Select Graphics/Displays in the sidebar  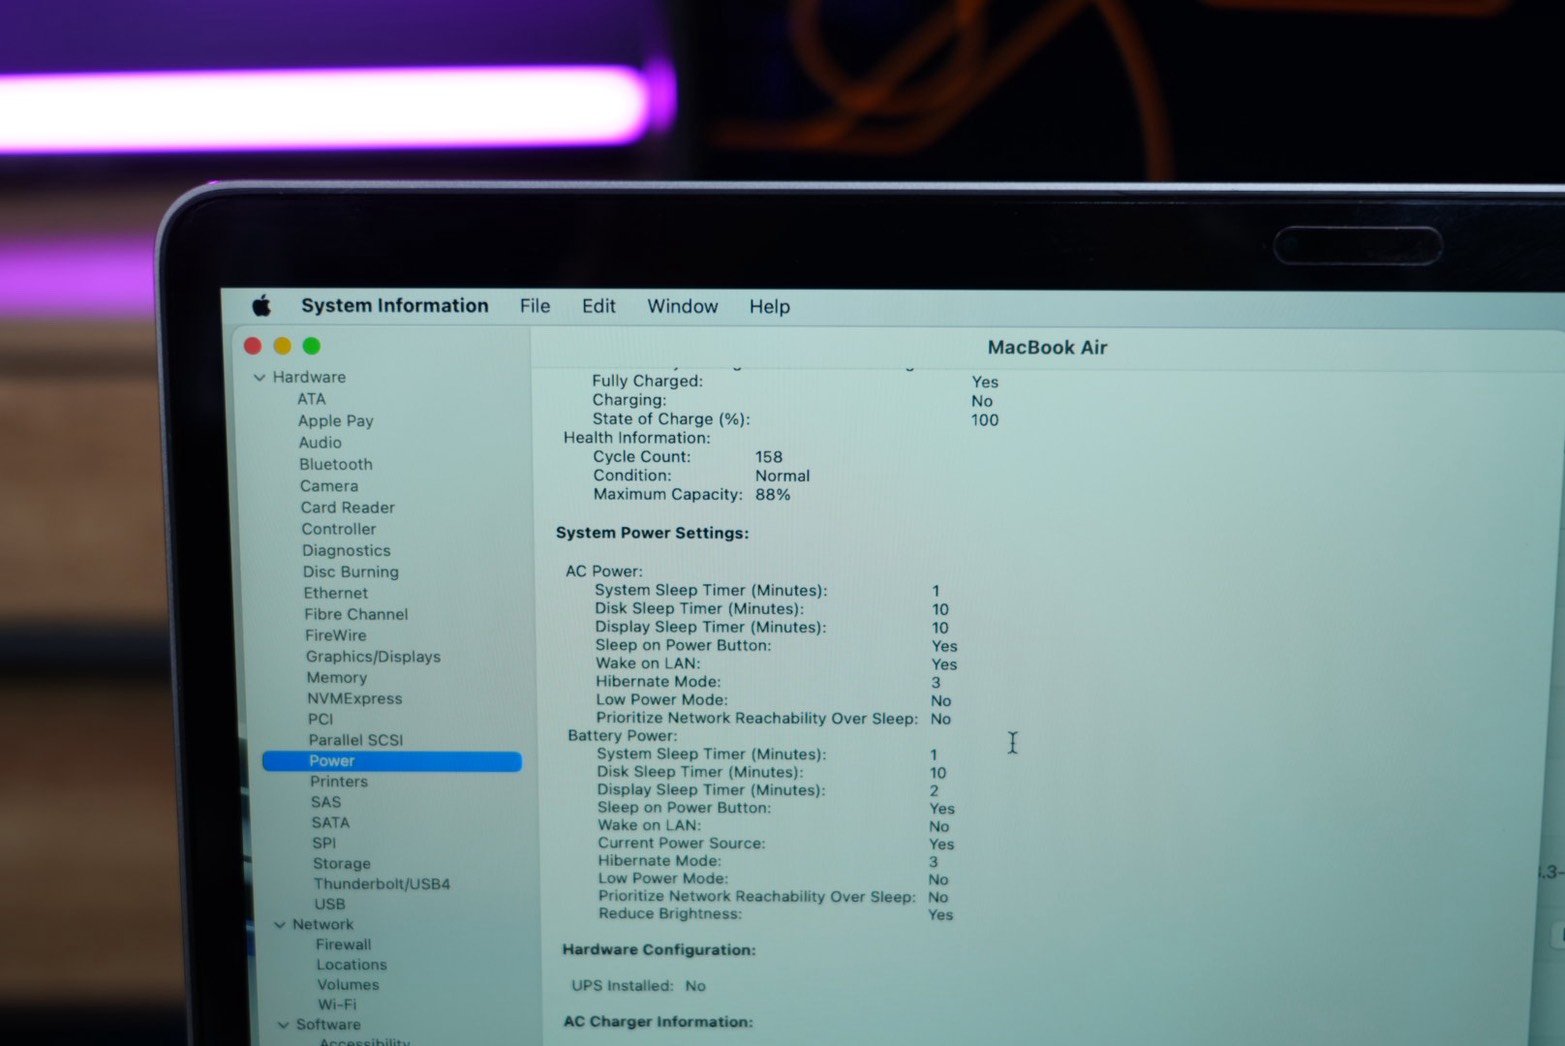pos(373,656)
